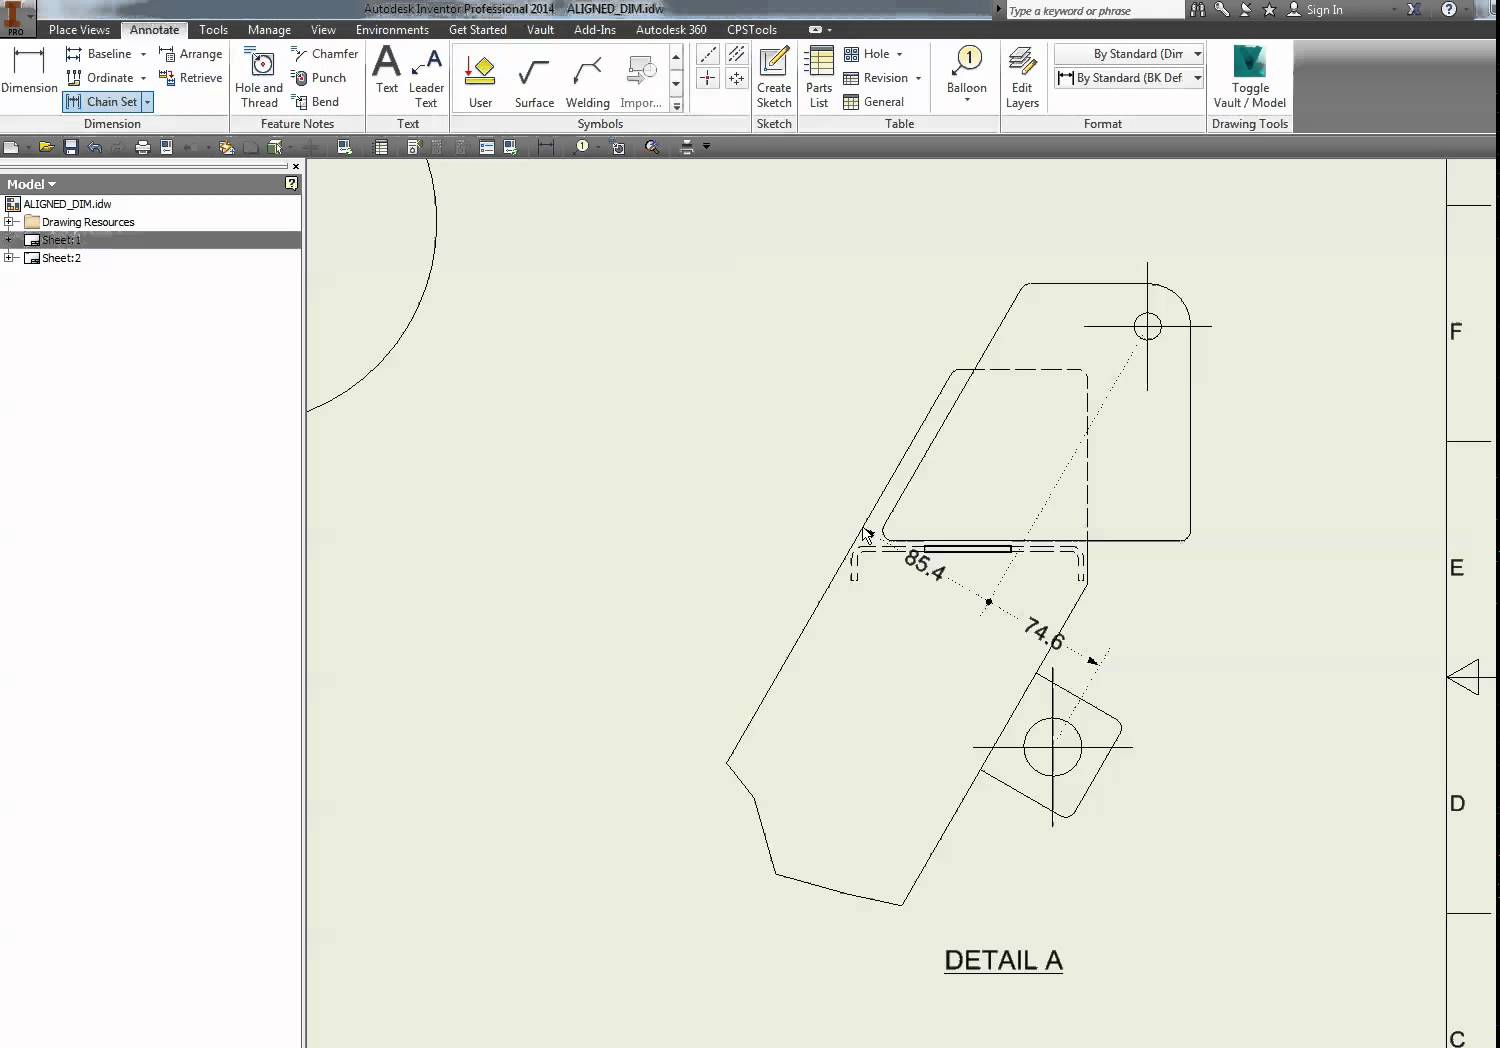
Task: Select the Hole and Thread note tool
Action: [259, 76]
